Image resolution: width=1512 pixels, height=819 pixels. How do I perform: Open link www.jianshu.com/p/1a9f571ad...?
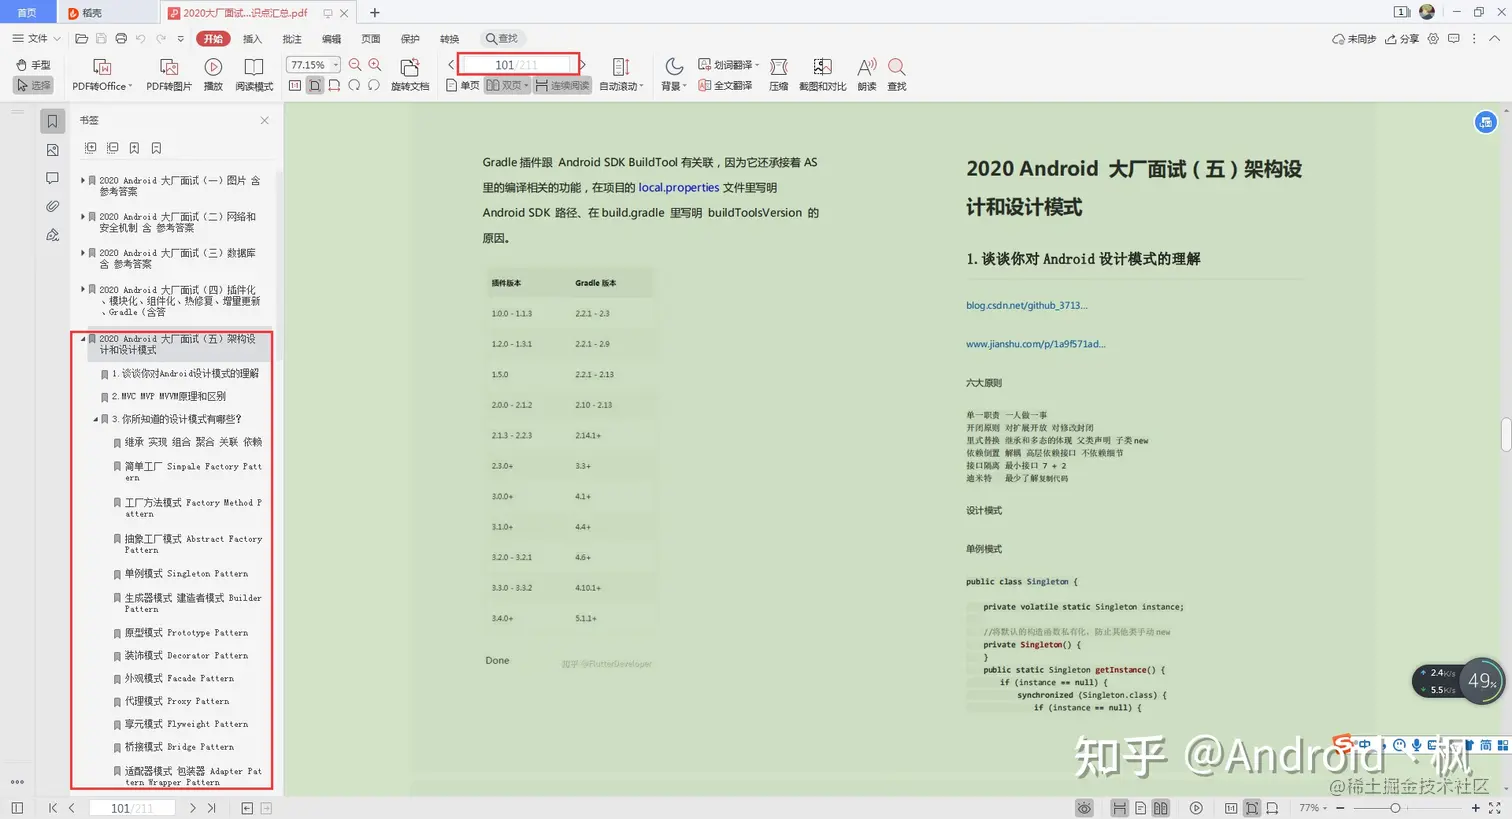(1035, 343)
